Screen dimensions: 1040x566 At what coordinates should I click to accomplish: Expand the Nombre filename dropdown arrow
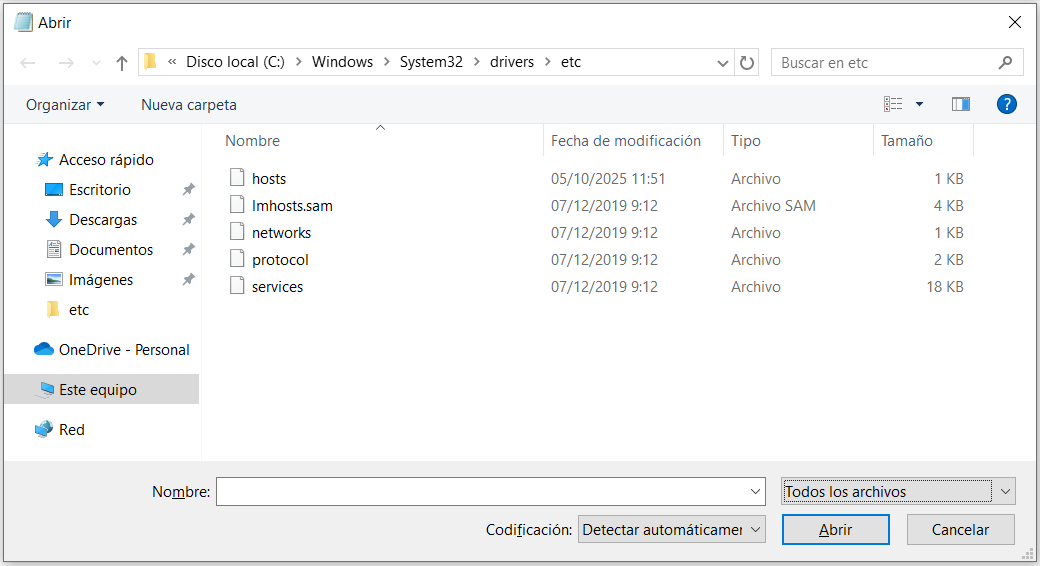[x=755, y=492]
